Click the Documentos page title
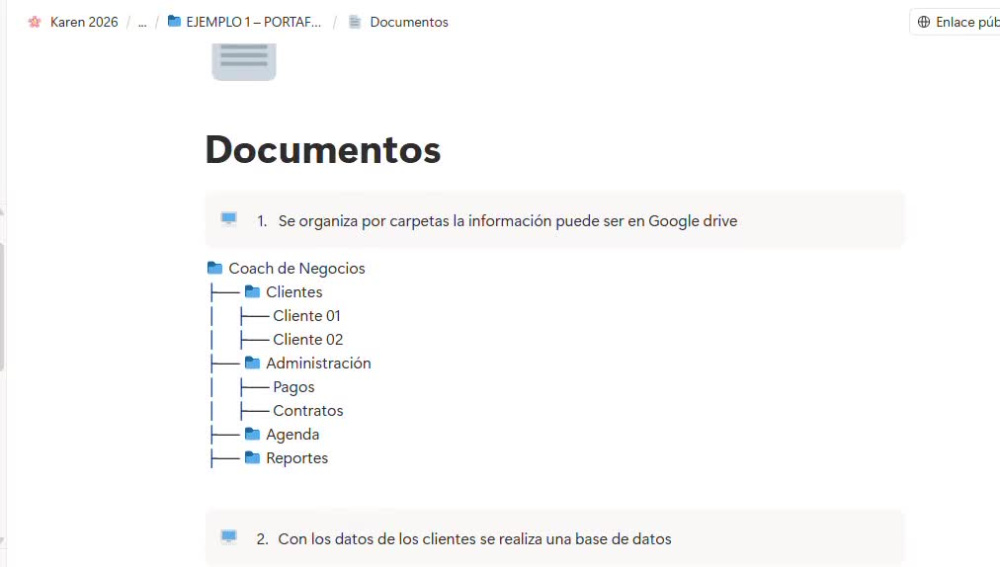 pyautogui.click(x=323, y=150)
